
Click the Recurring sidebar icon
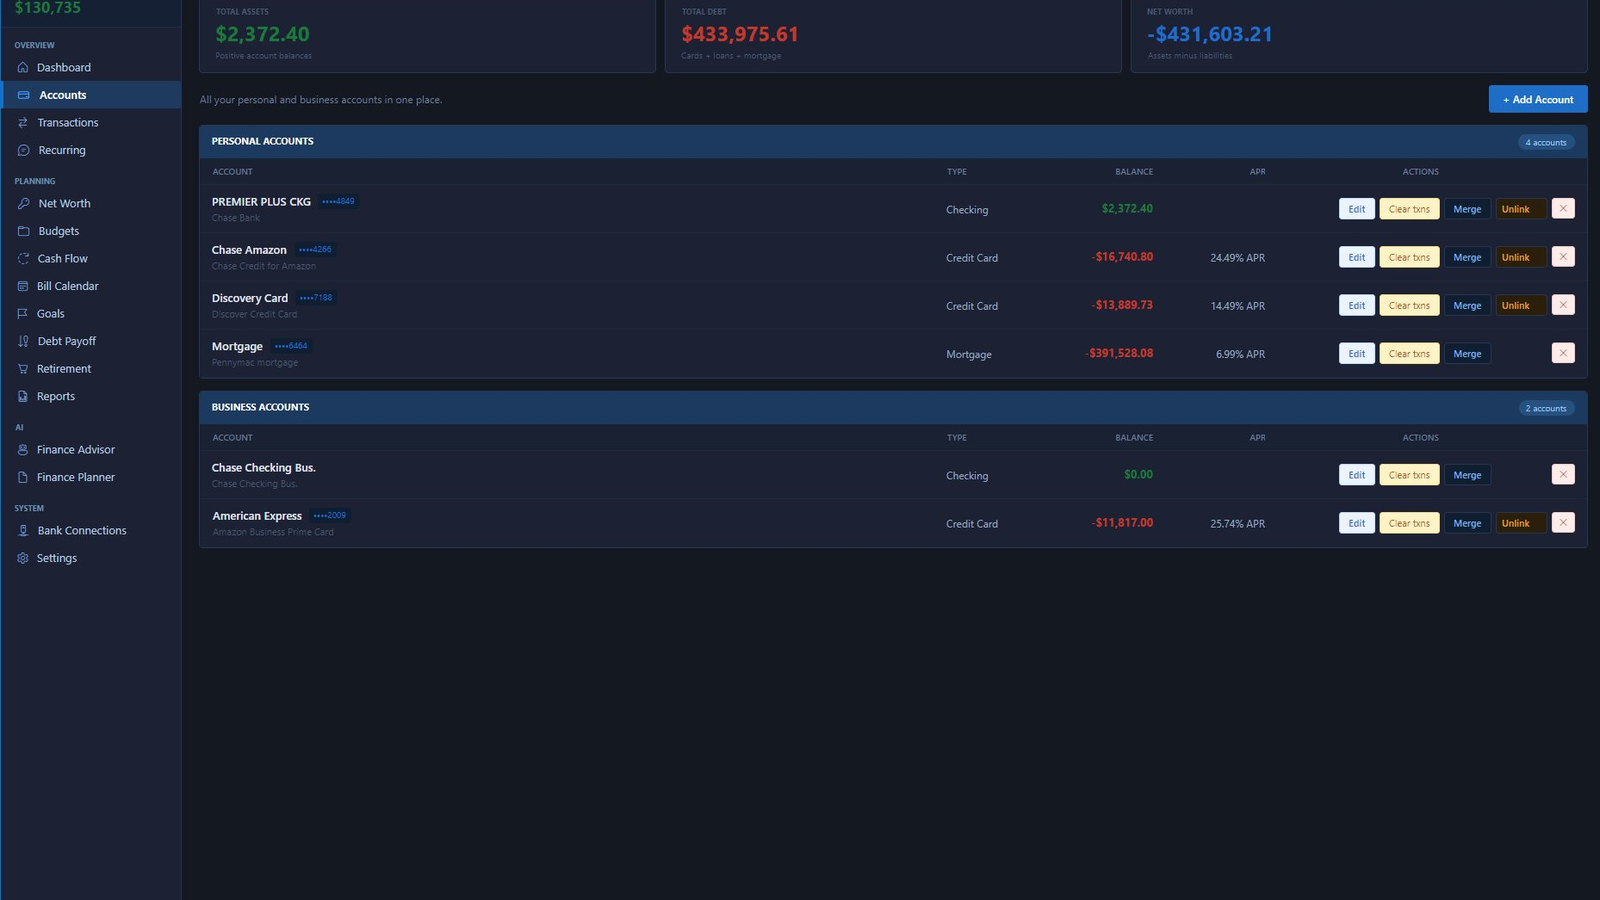(23, 150)
